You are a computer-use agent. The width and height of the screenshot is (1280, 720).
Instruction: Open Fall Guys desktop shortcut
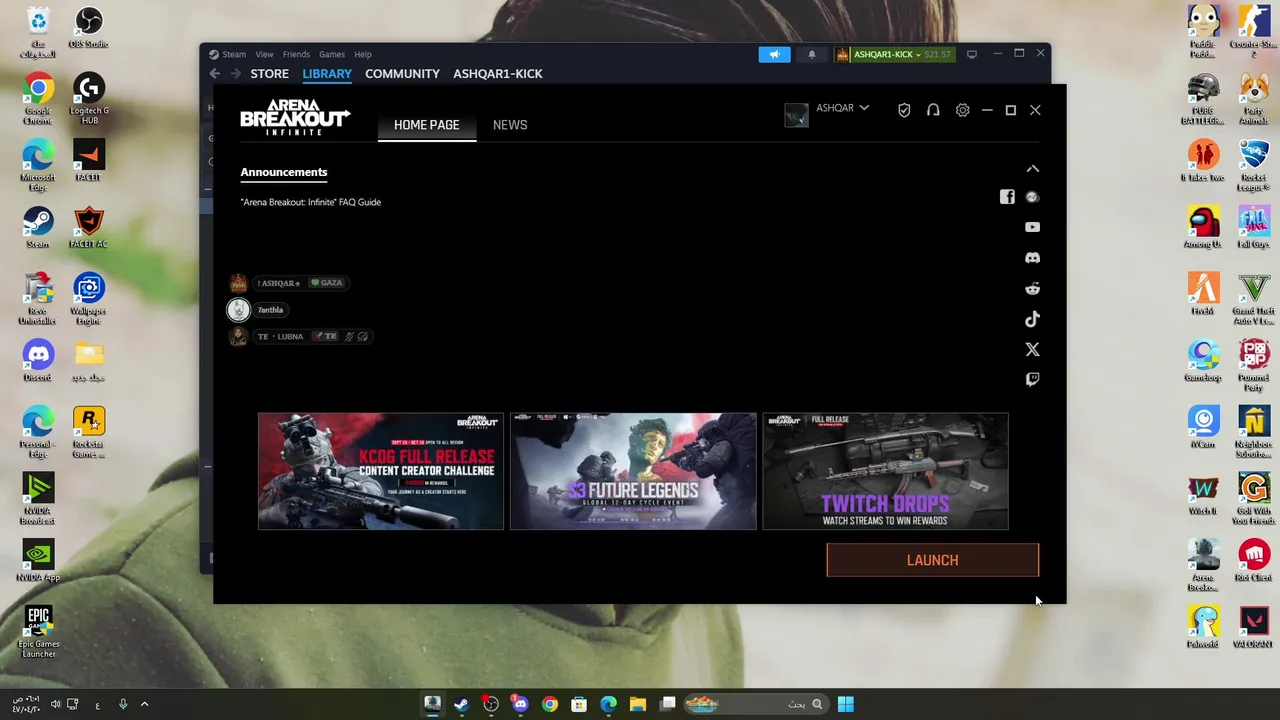[x=1253, y=227]
